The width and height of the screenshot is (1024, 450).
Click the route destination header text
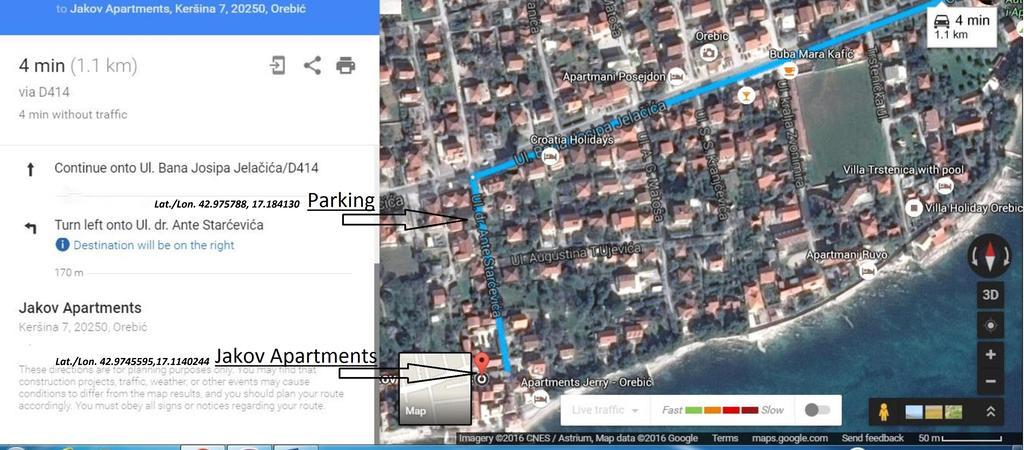click(x=182, y=10)
